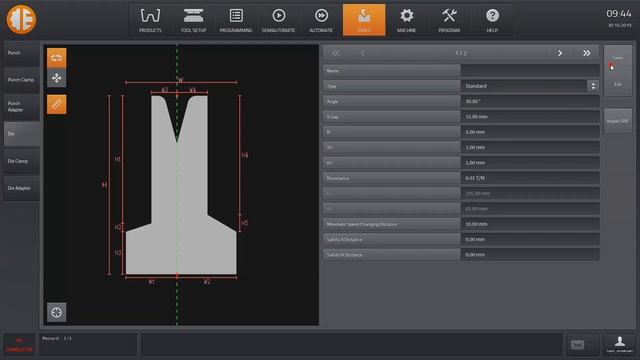640x360 pixels.
Task: Select the Punch tab
Action: click(22, 53)
